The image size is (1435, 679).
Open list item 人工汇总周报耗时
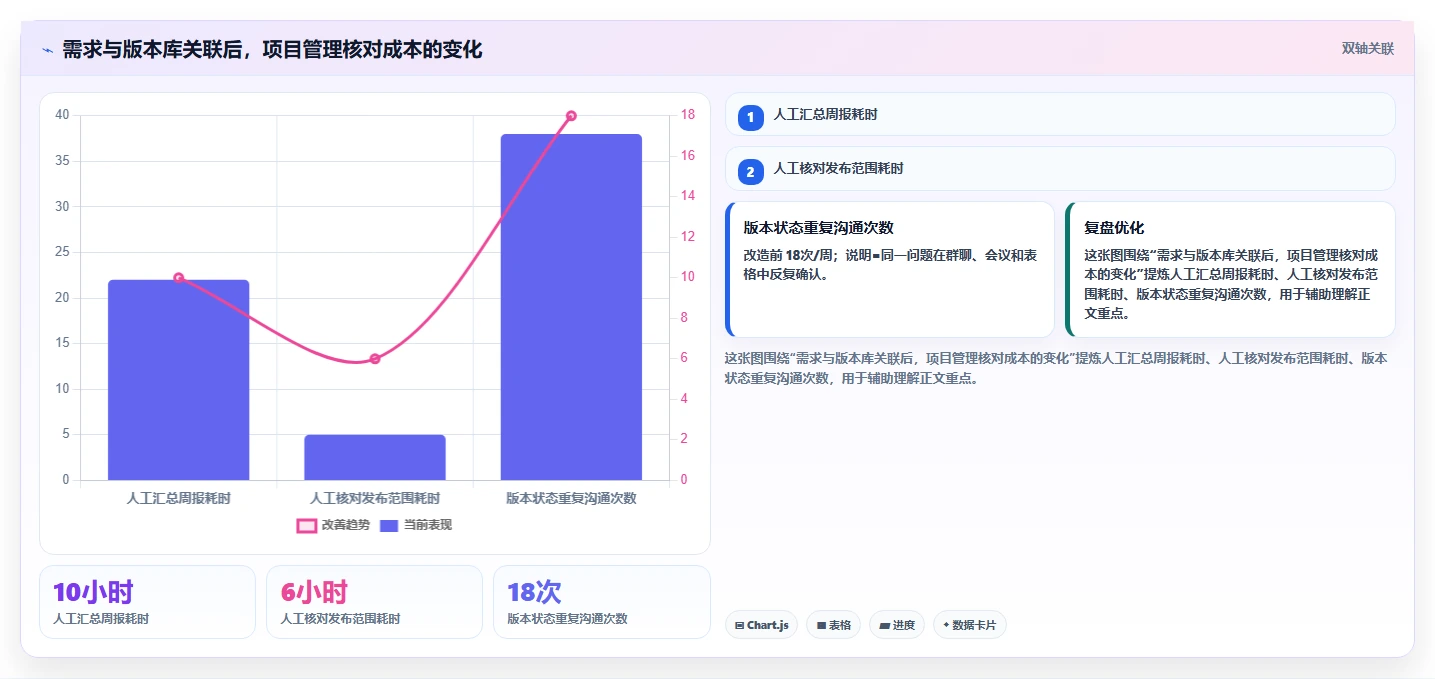tap(1060, 114)
